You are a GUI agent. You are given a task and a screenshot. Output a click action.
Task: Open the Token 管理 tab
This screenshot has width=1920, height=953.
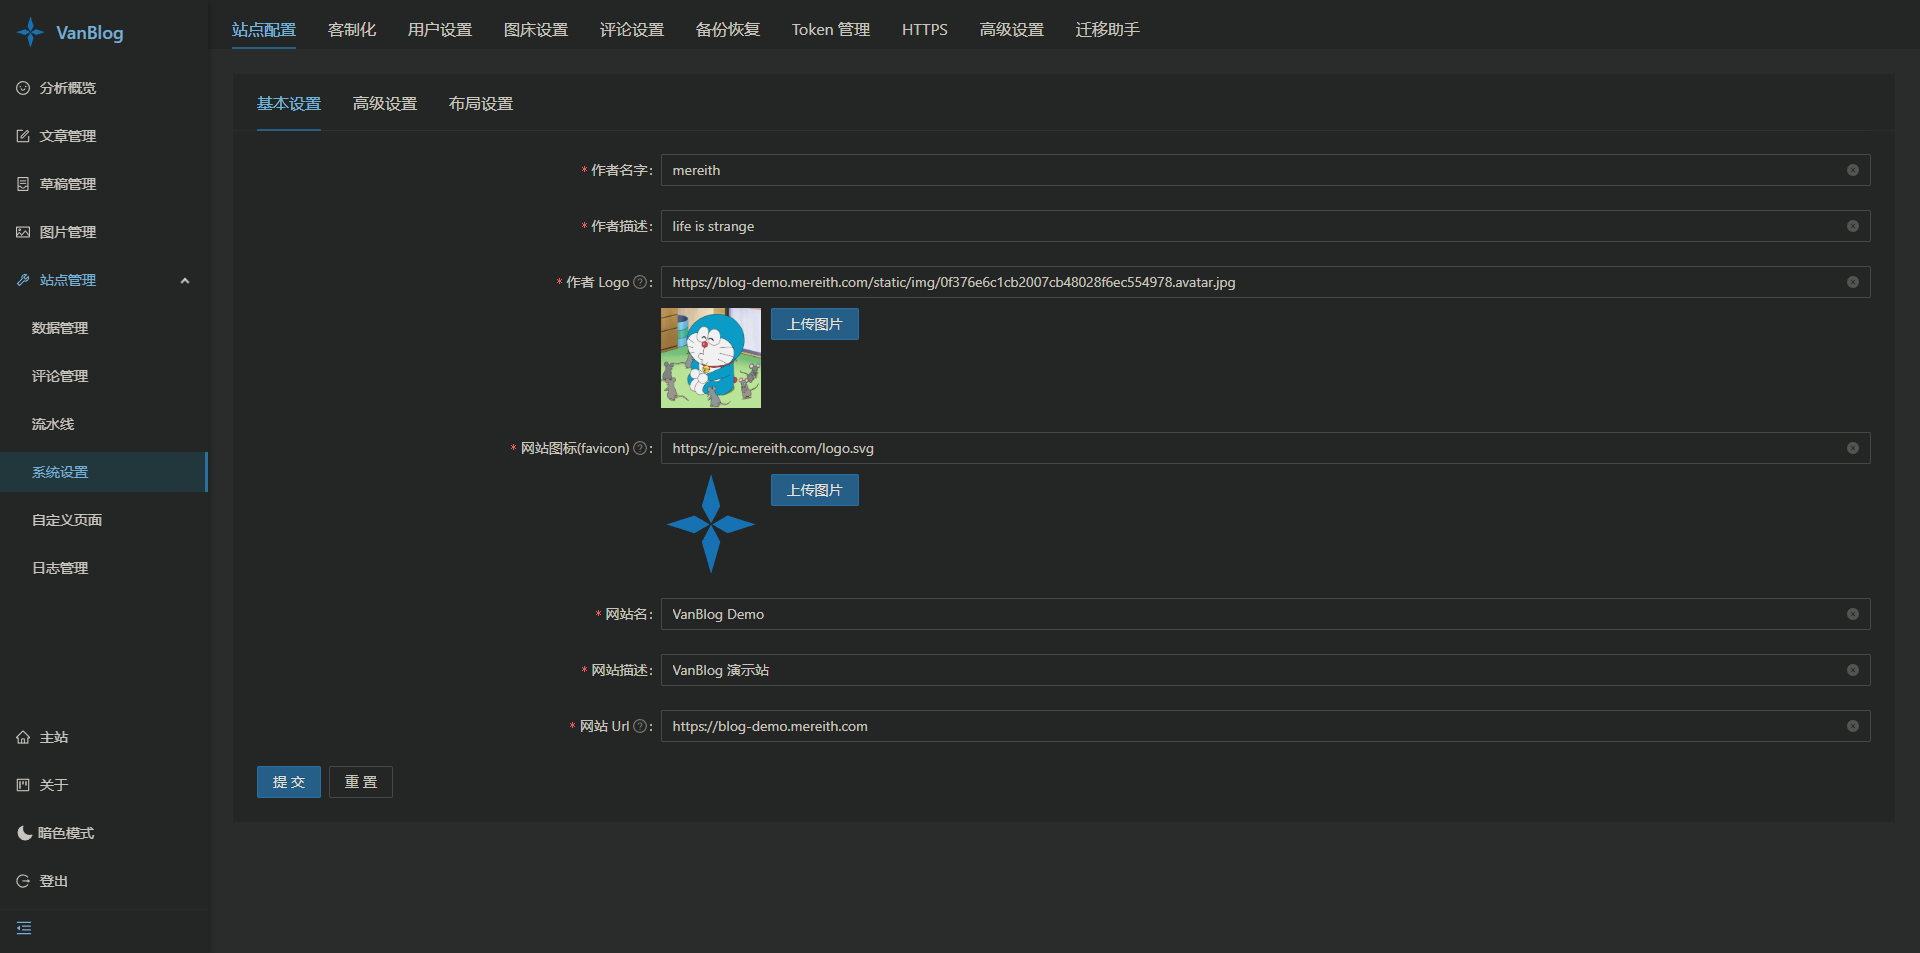click(830, 30)
